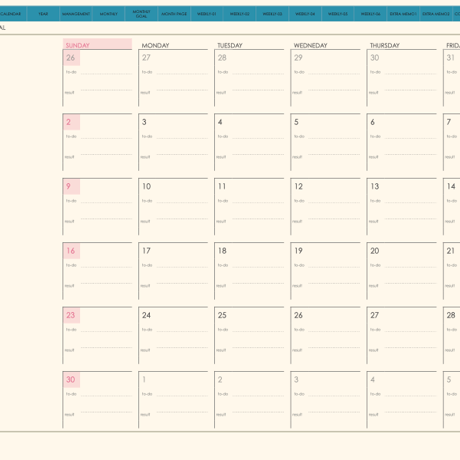This screenshot has height=460, width=460.
Task: Jump to the WEEKLY-02 tab
Action: pos(239,14)
